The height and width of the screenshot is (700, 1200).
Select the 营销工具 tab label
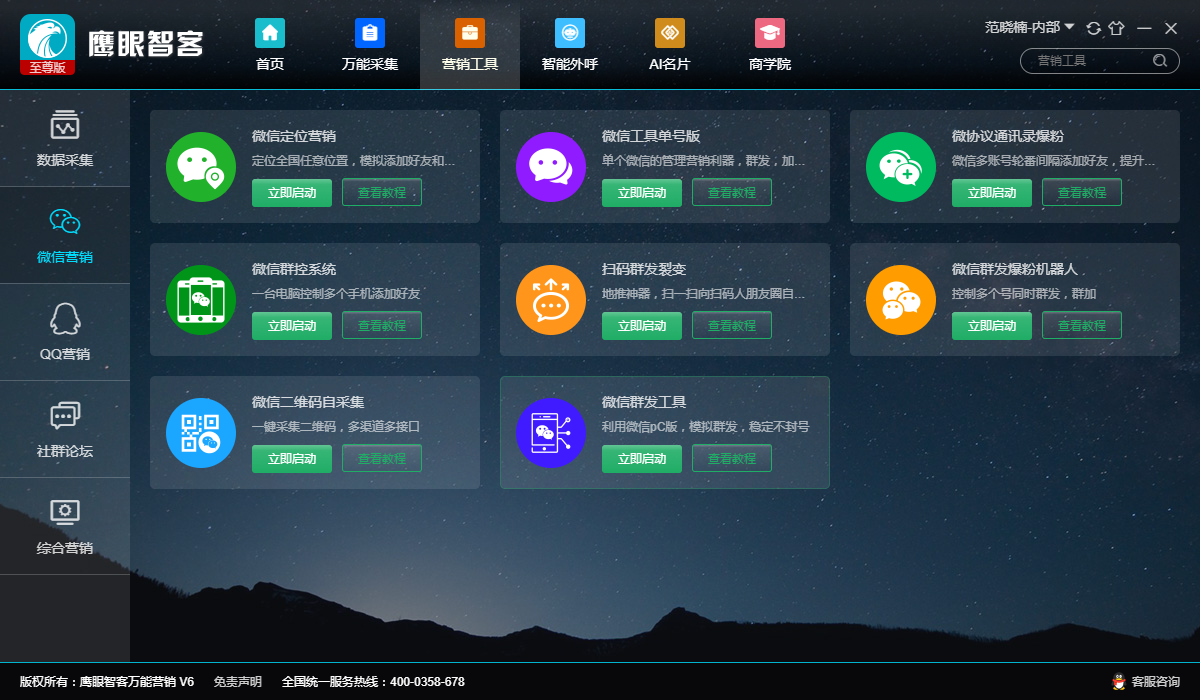click(470, 64)
